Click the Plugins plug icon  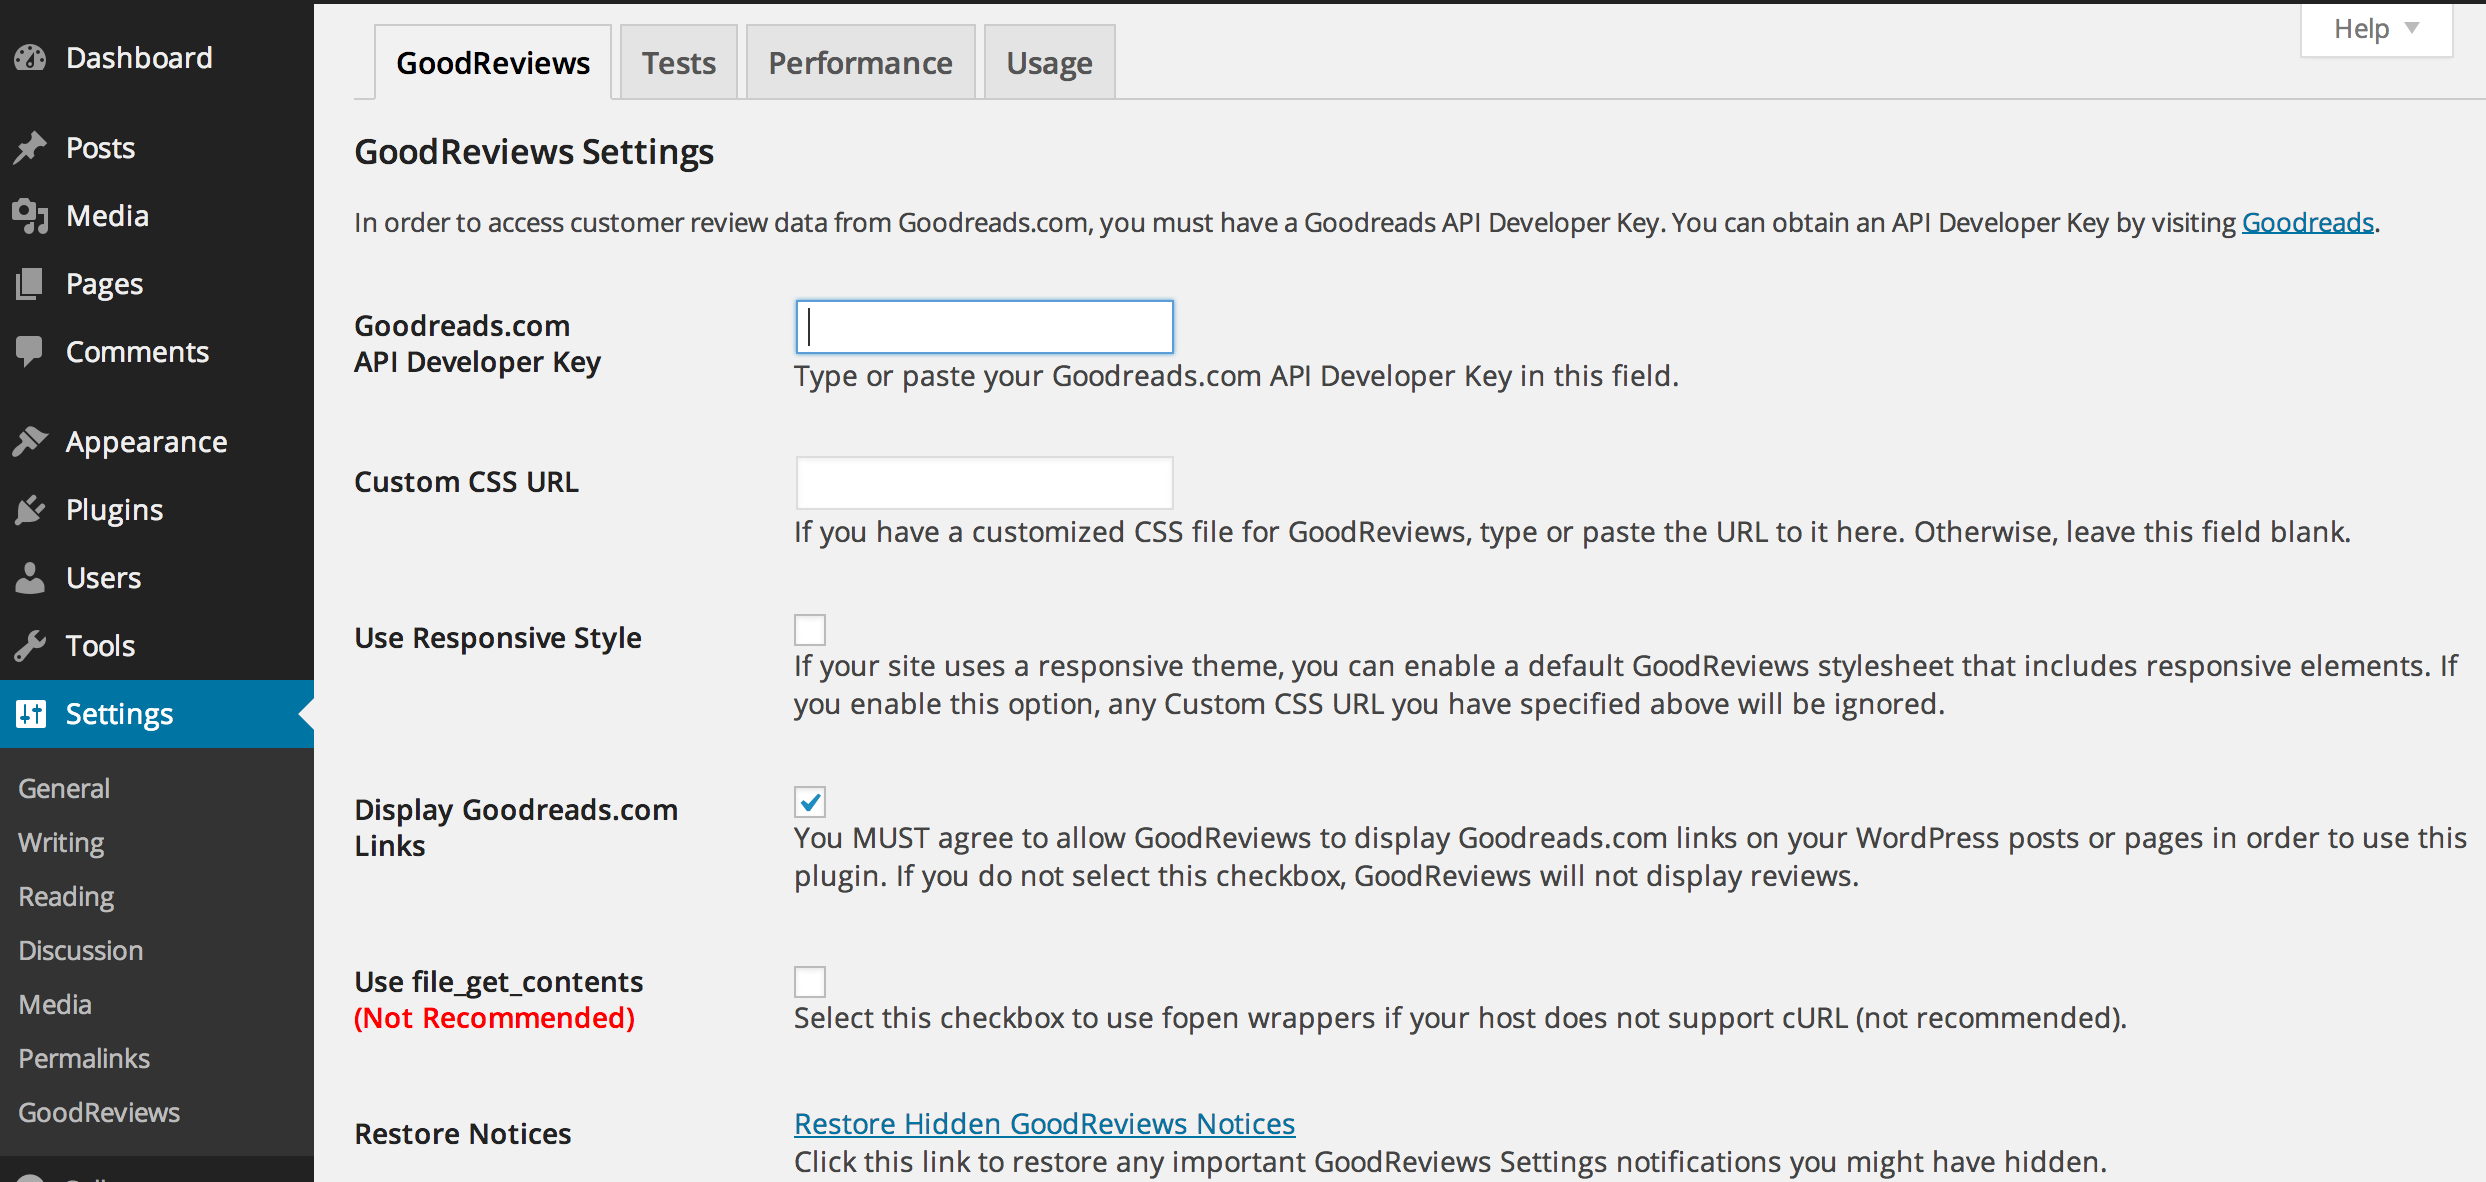30,510
